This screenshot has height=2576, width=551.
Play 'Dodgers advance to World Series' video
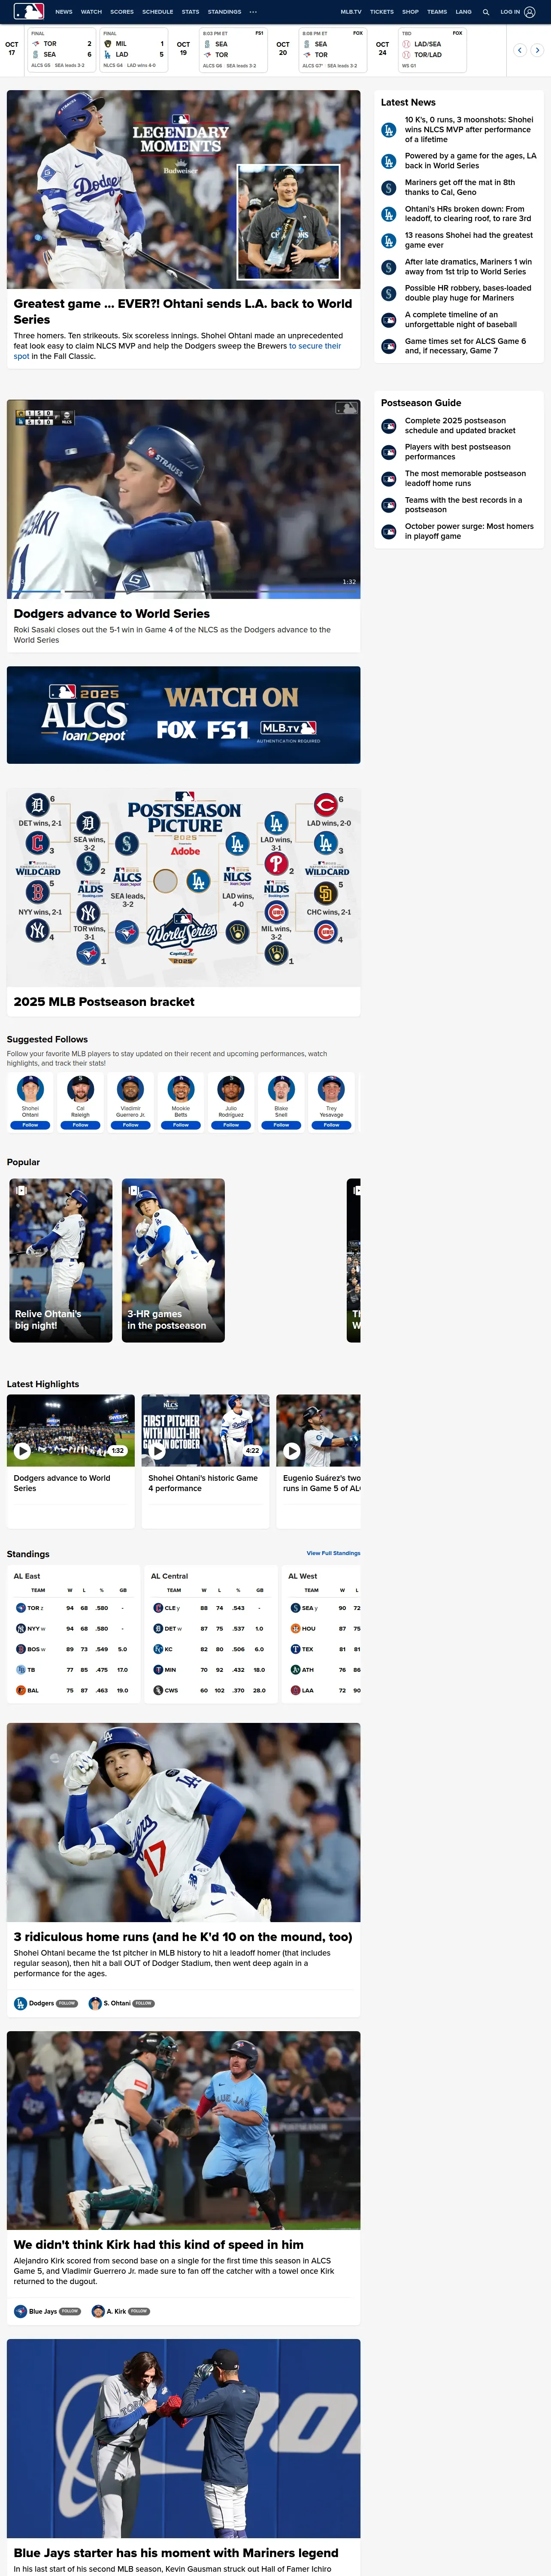click(183, 499)
